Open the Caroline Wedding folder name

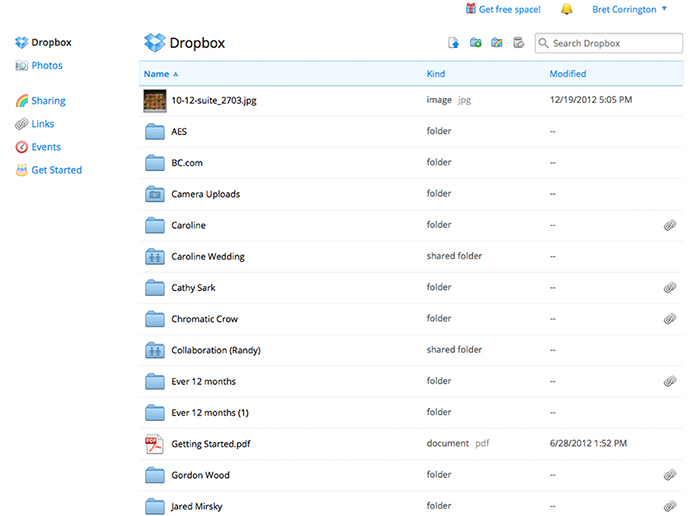[x=208, y=257]
